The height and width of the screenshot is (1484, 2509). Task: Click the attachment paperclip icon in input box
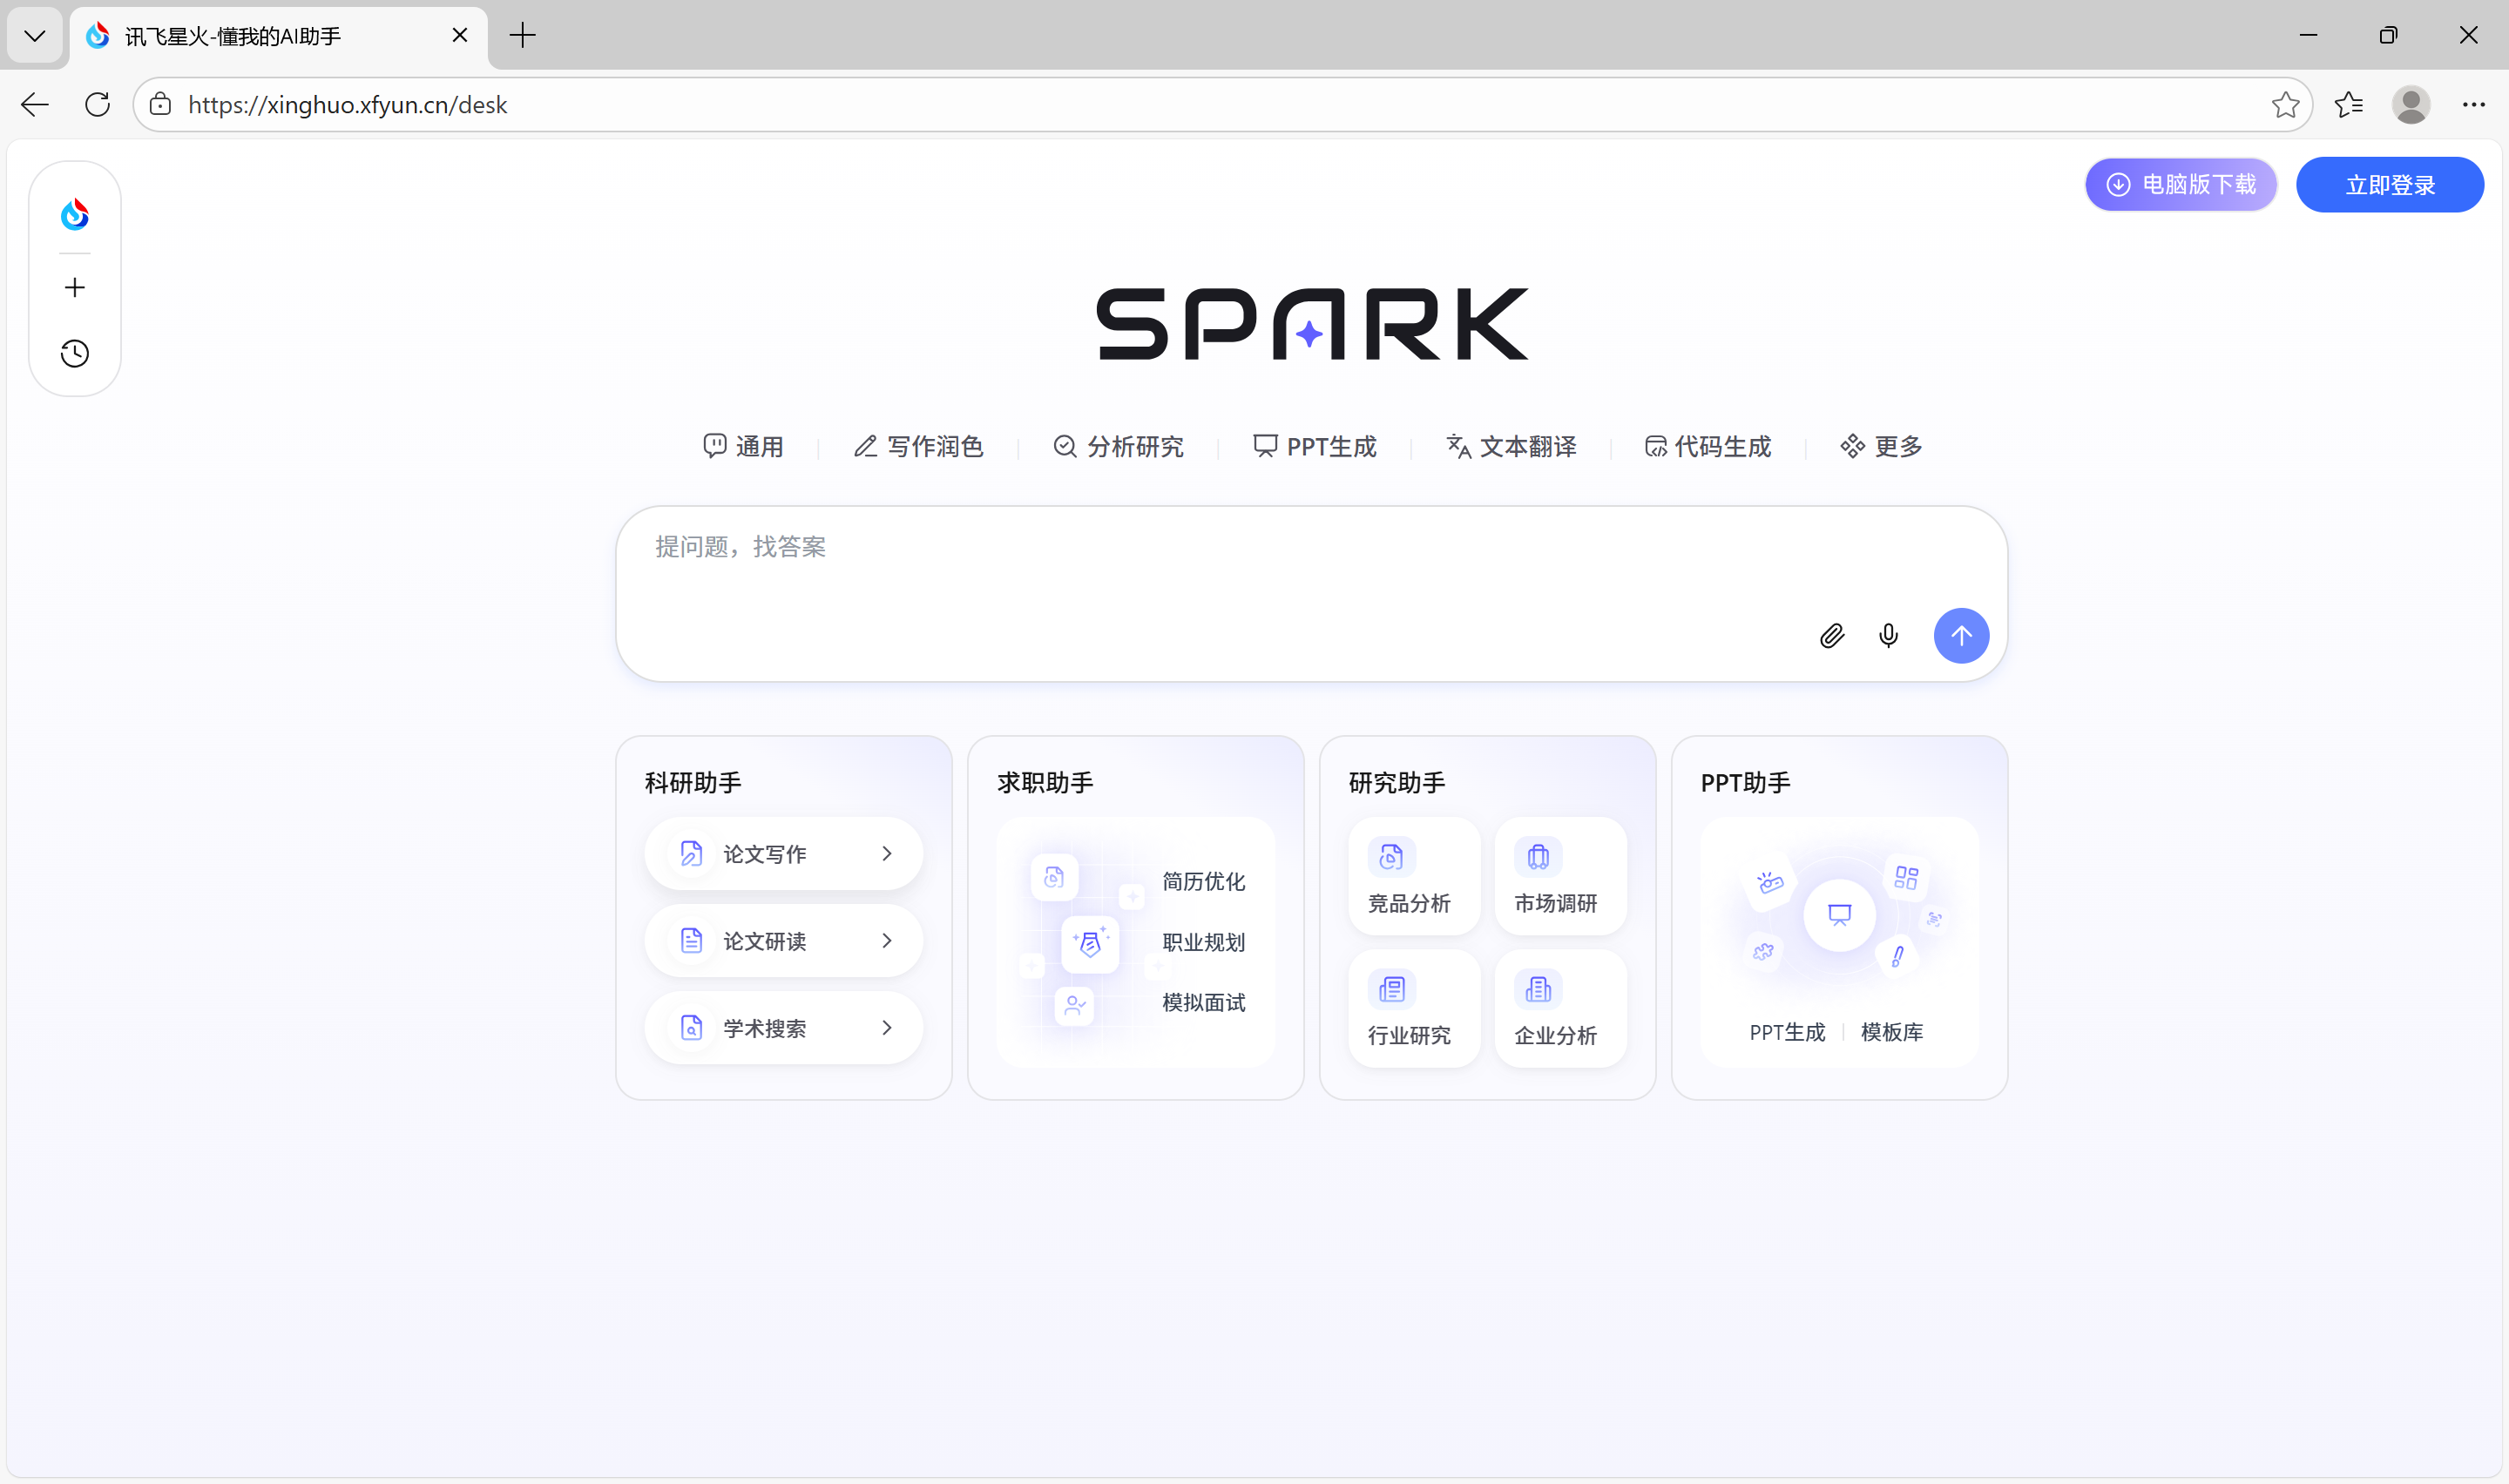click(x=1831, y=636)
